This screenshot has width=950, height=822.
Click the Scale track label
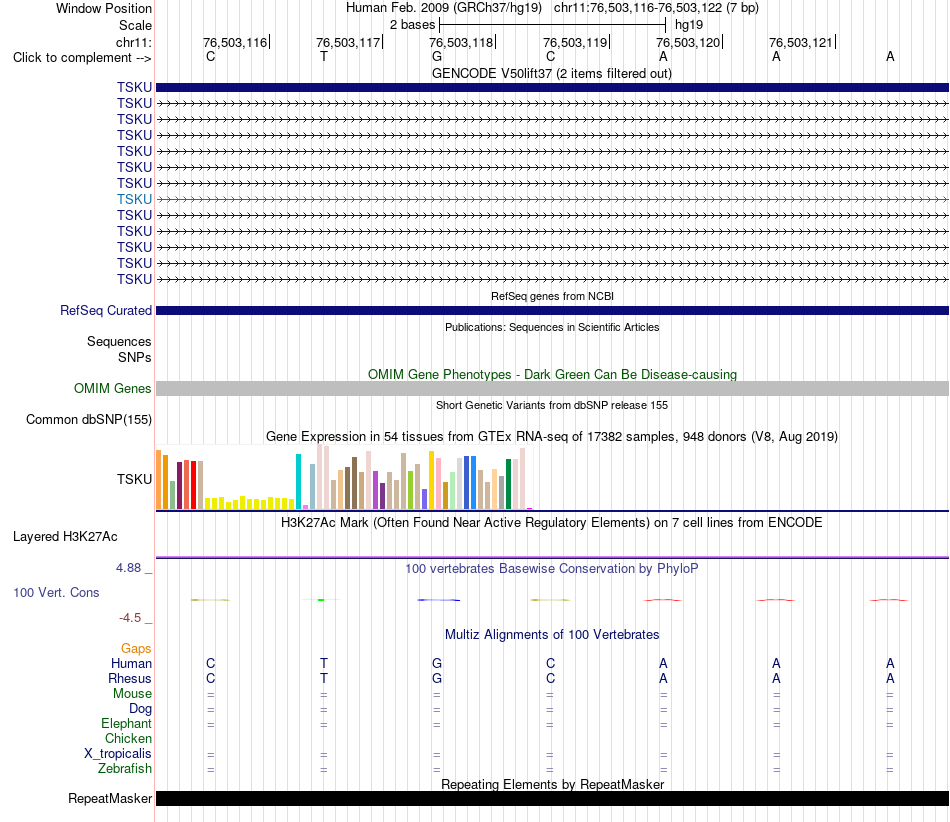pyautogui.click(x=135, y=25)
